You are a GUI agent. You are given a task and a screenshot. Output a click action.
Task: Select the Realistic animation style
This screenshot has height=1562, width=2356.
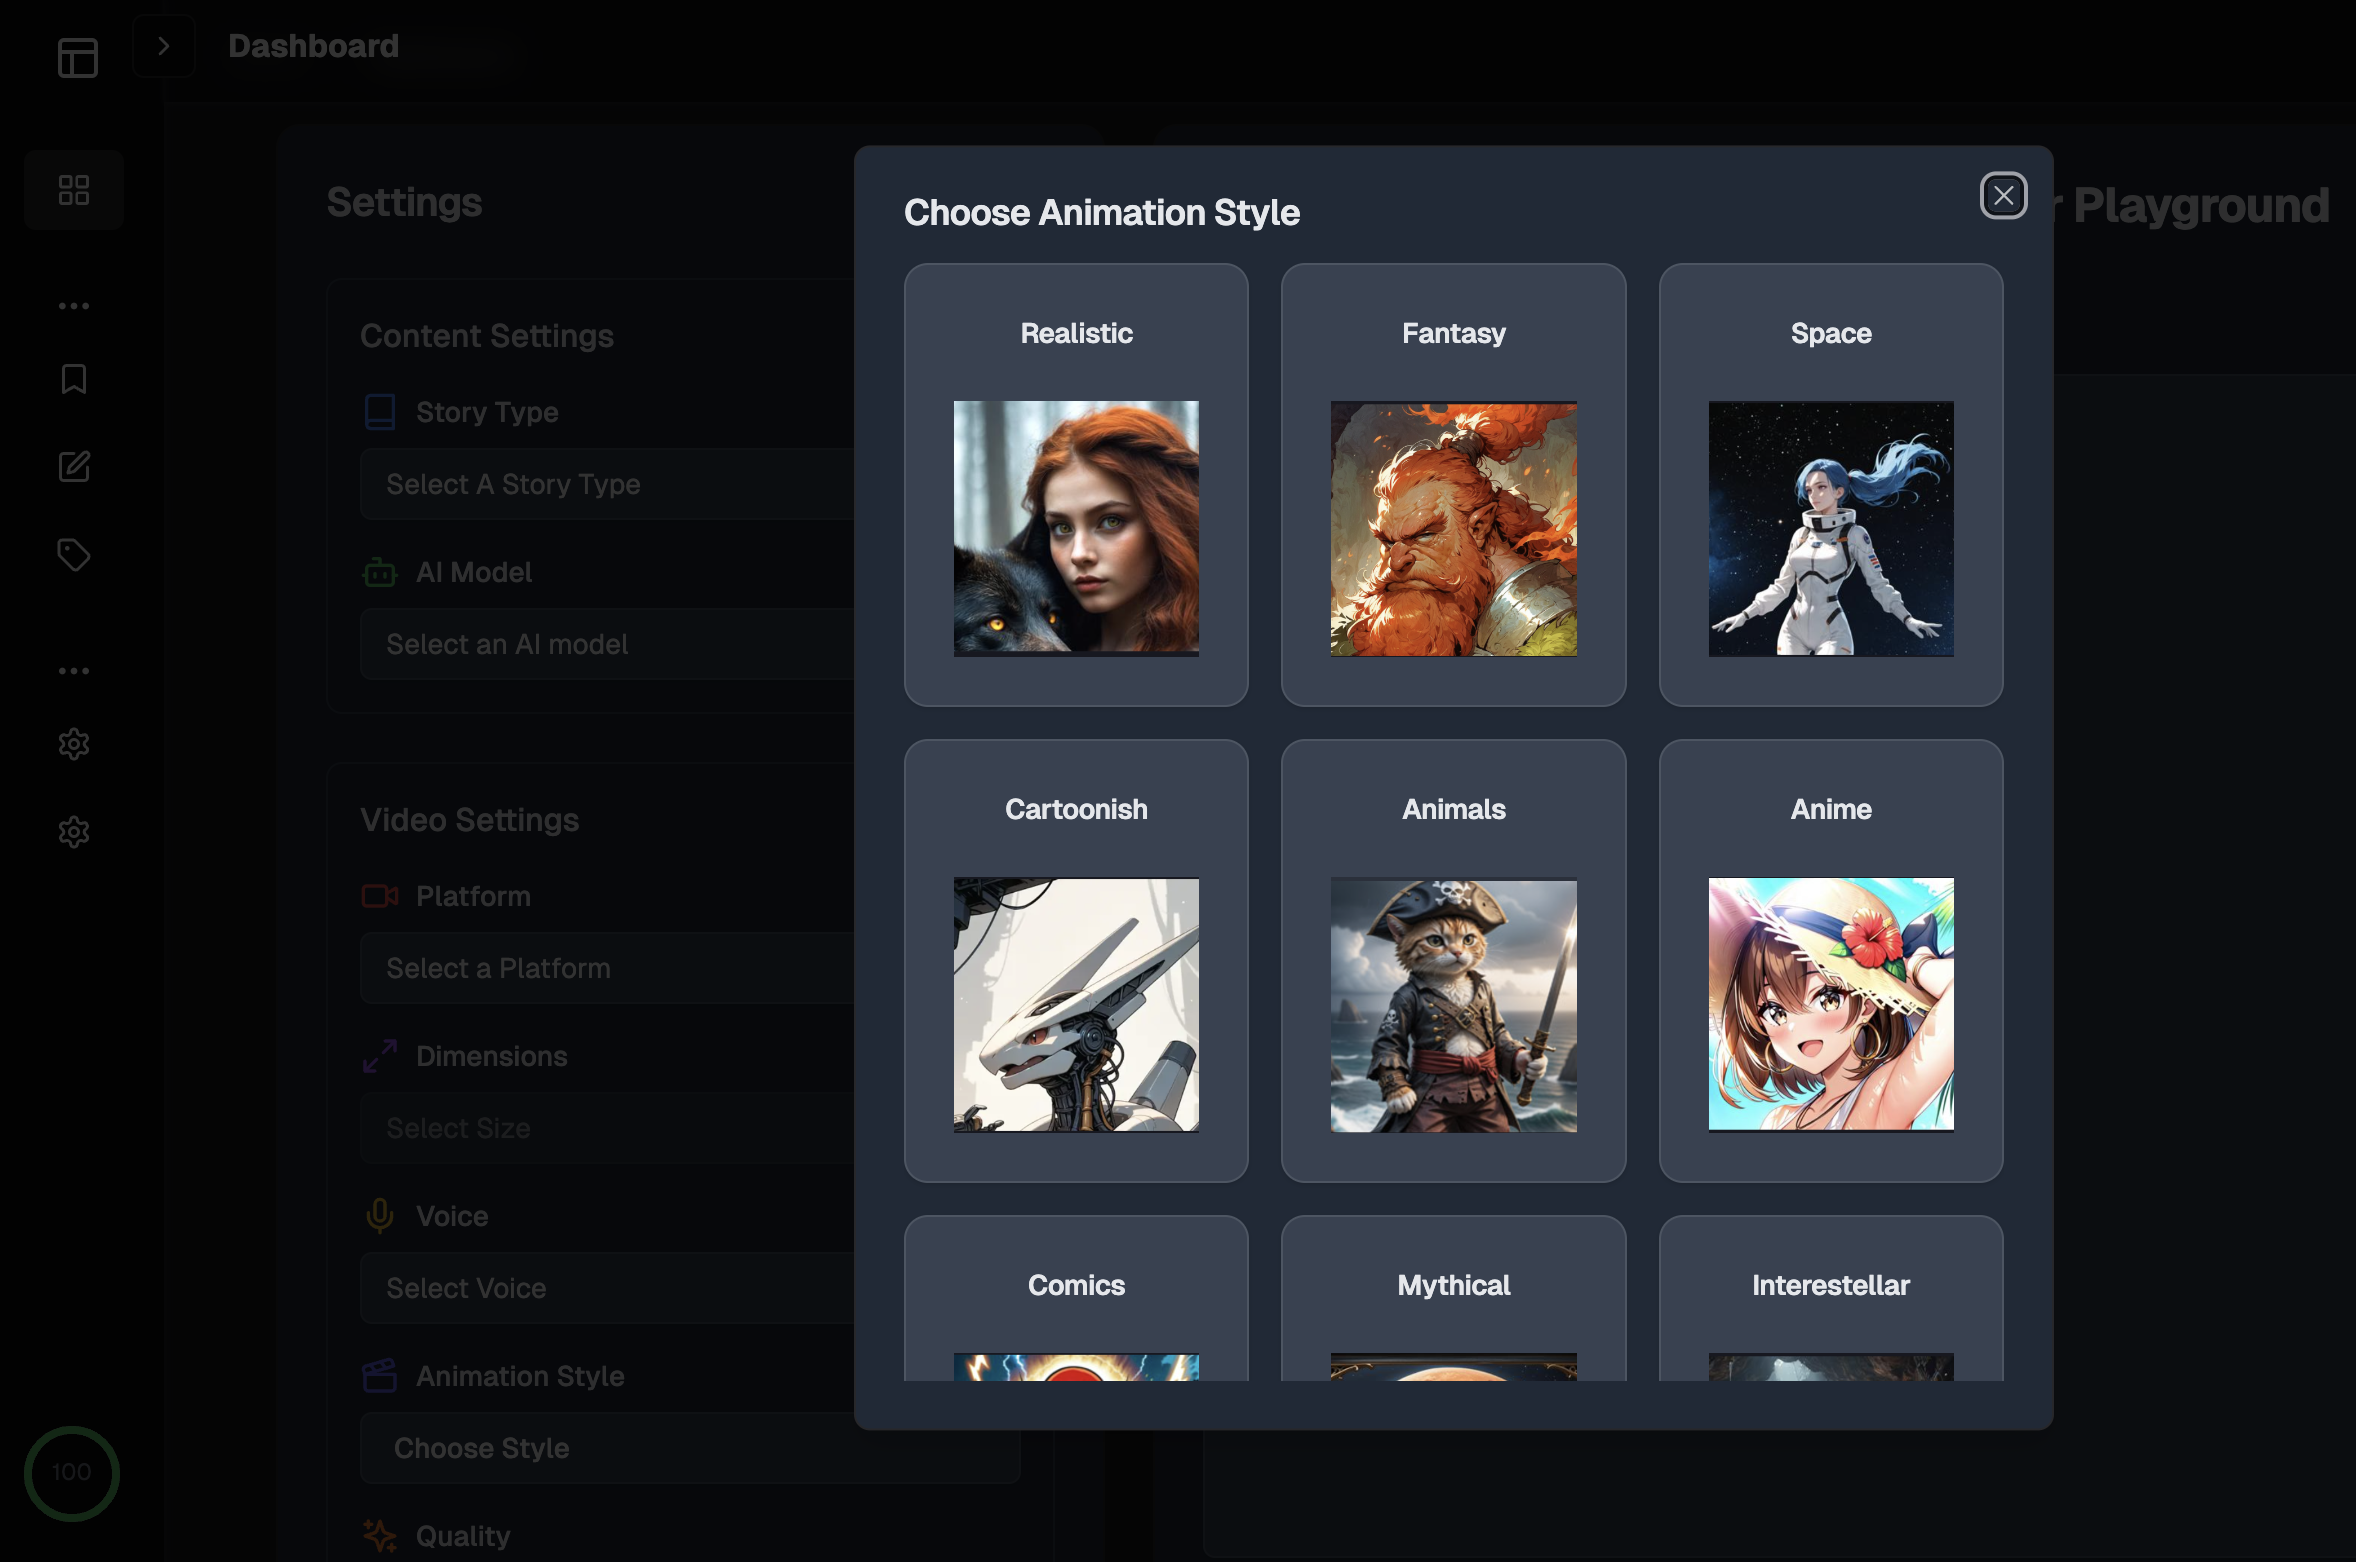(1075, 485)
